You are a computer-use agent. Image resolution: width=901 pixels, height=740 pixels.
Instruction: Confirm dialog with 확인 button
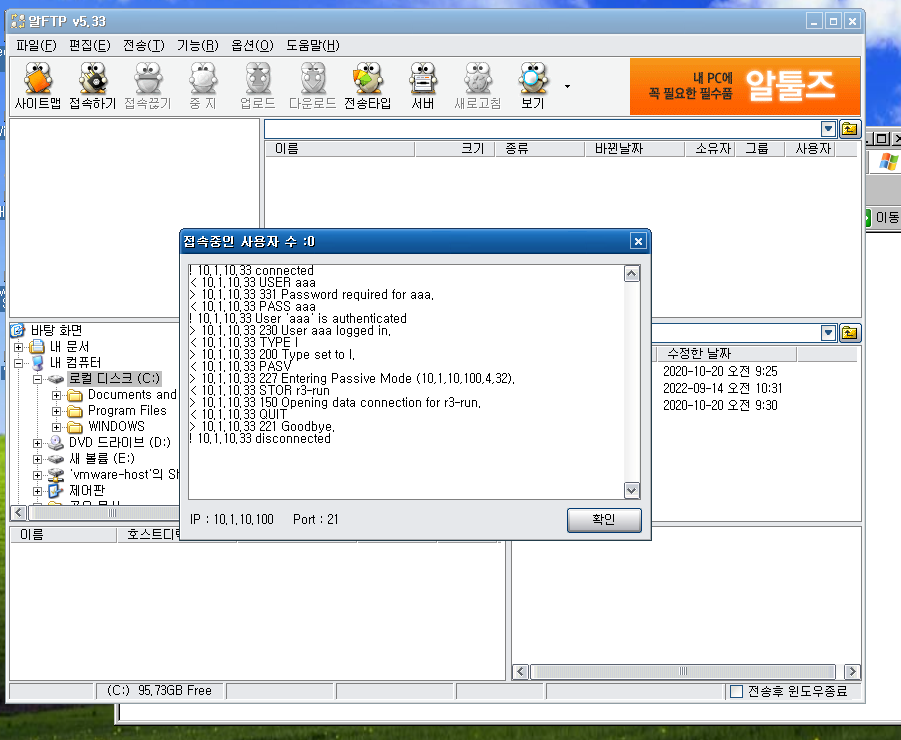604,520
